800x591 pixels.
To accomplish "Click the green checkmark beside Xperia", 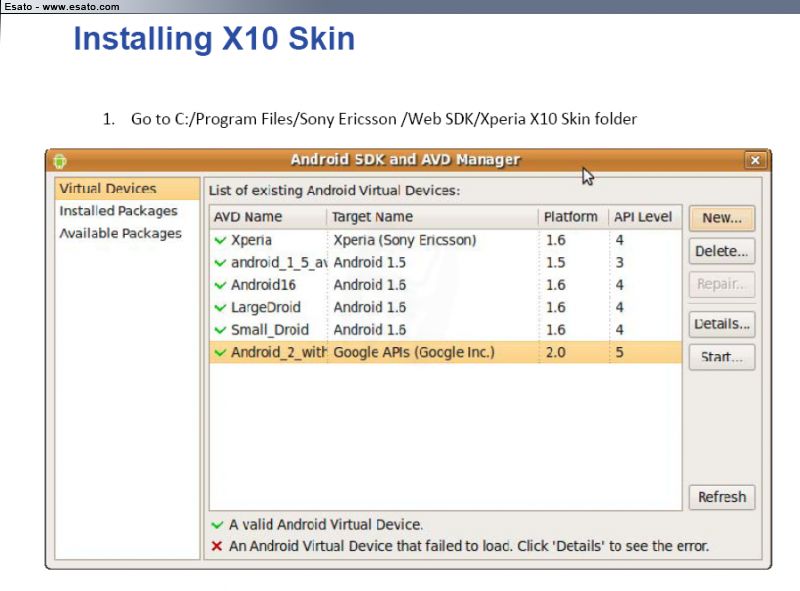I will coord(220,240).
